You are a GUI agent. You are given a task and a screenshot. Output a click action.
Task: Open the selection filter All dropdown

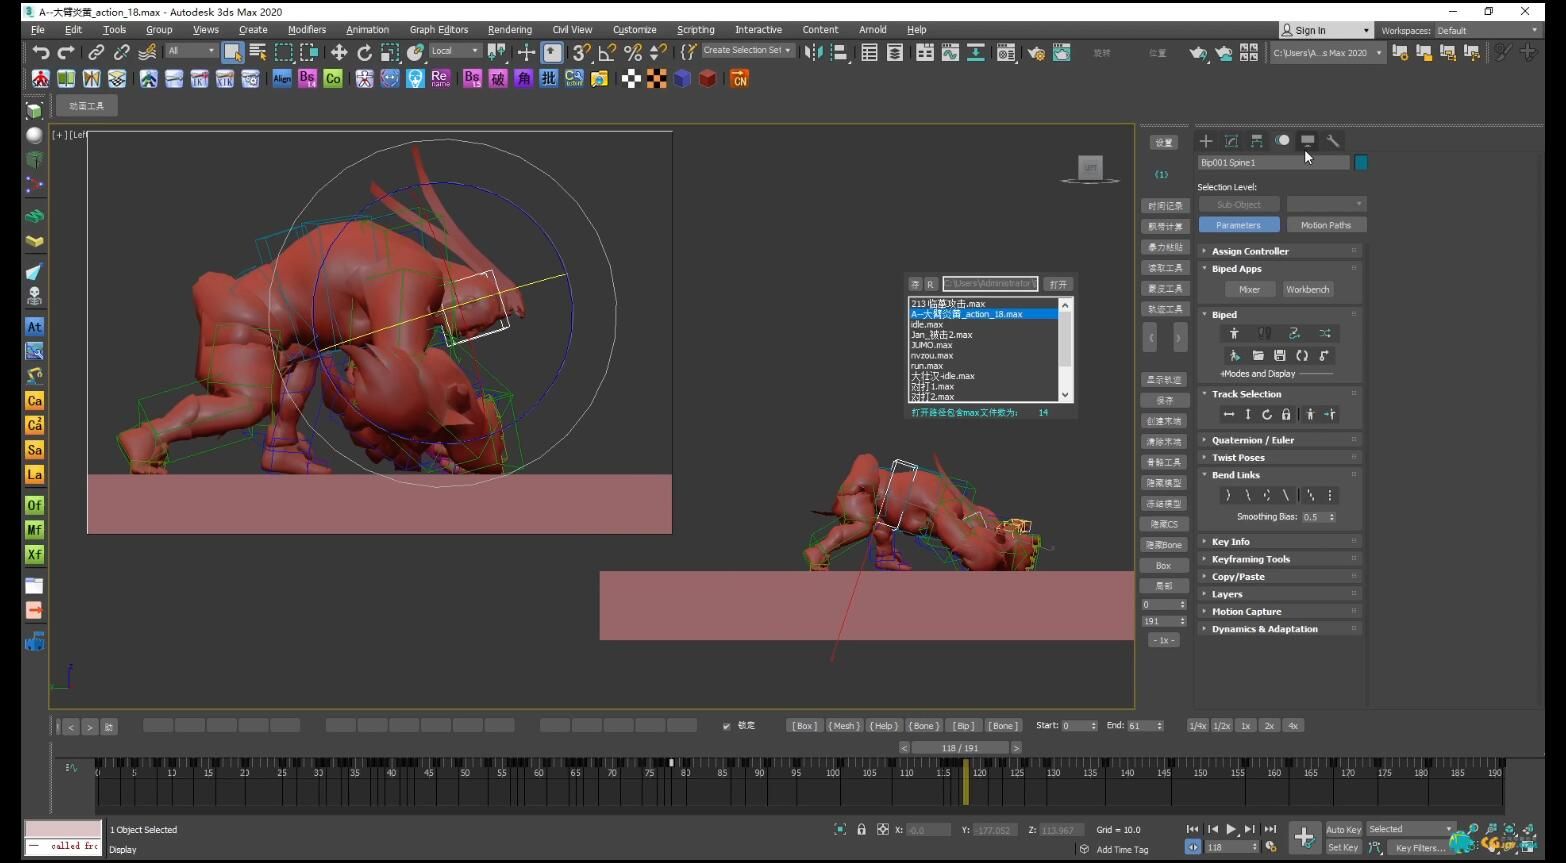point(190,51)
